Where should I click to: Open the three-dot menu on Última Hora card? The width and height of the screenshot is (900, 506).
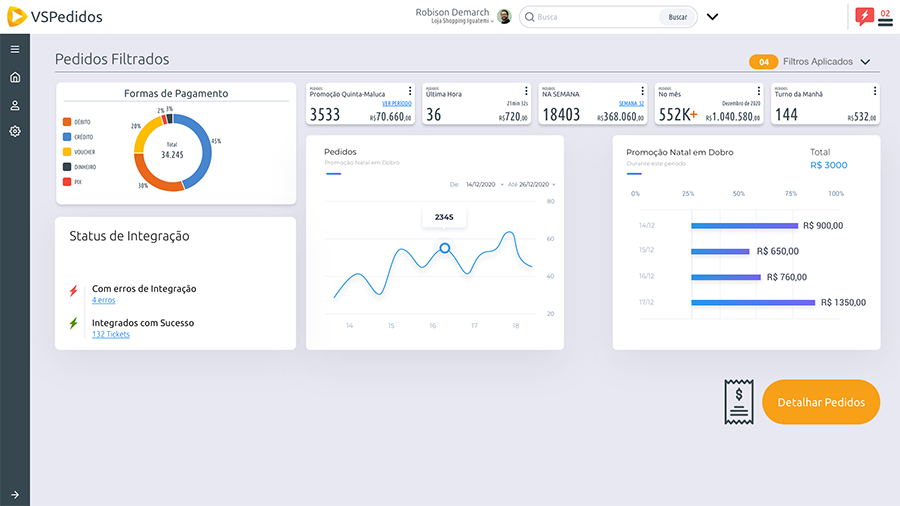[x=526, y=91]
